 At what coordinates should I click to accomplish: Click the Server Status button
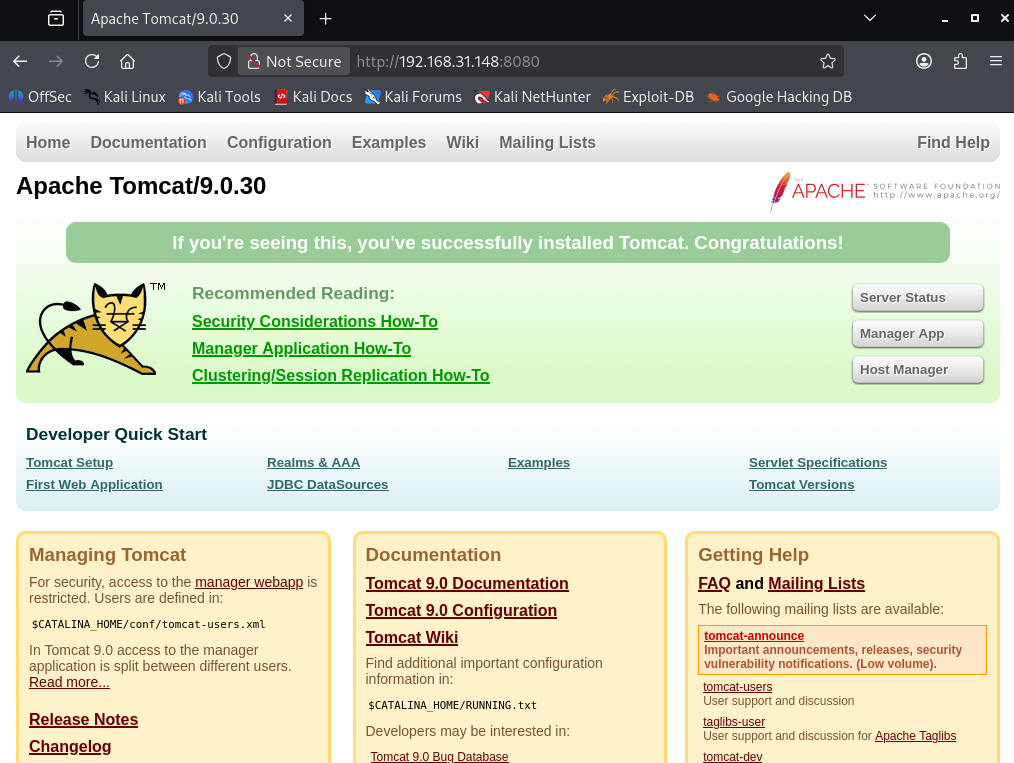[x=917, y=298]
